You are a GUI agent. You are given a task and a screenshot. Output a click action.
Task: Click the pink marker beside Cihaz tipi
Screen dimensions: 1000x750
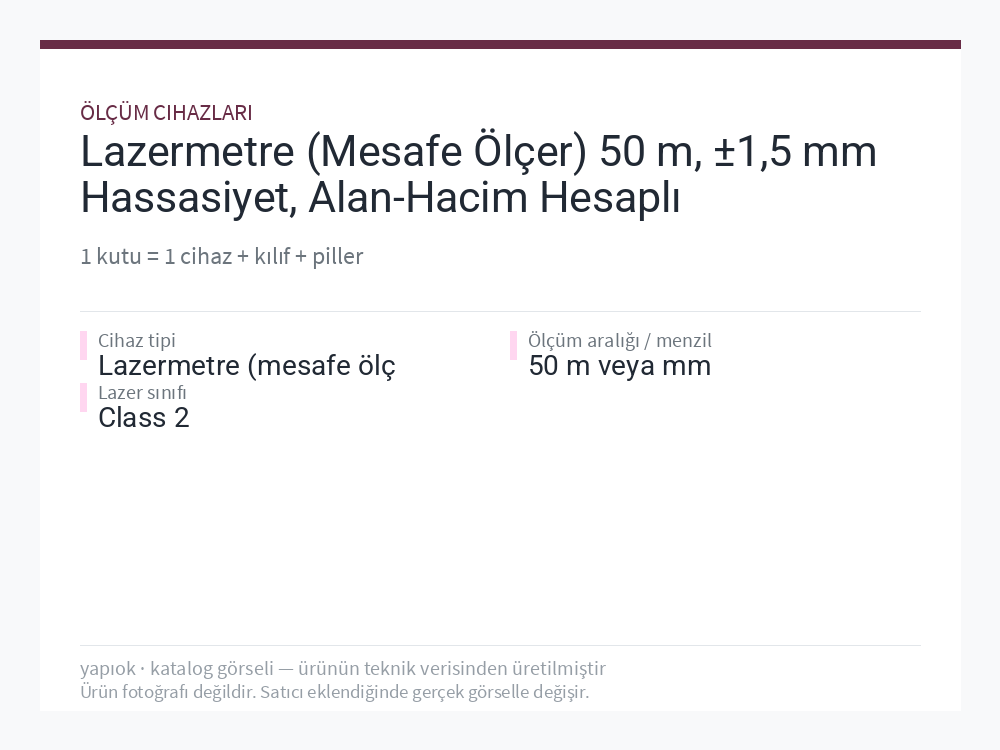(84, 346)
